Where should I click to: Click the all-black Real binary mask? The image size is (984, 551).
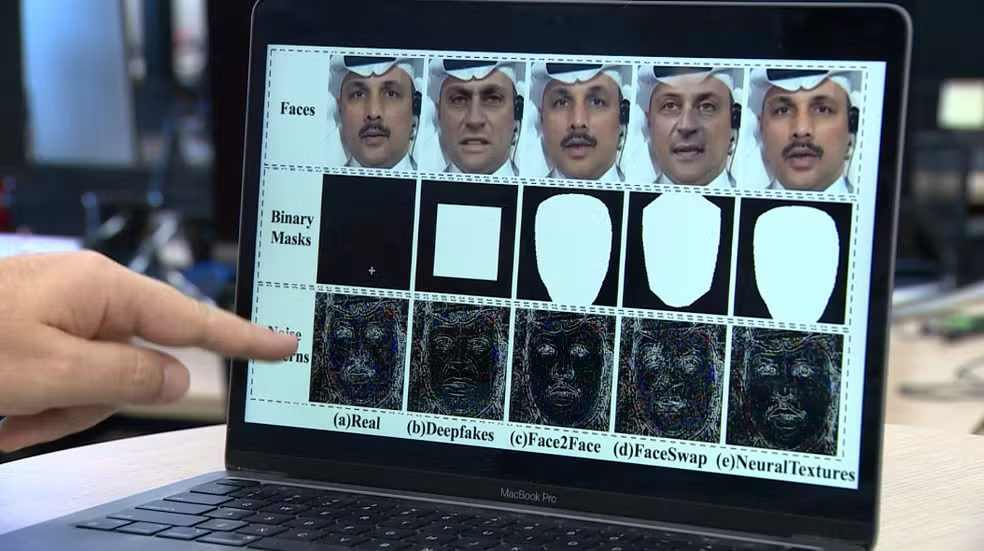(366, 233)
